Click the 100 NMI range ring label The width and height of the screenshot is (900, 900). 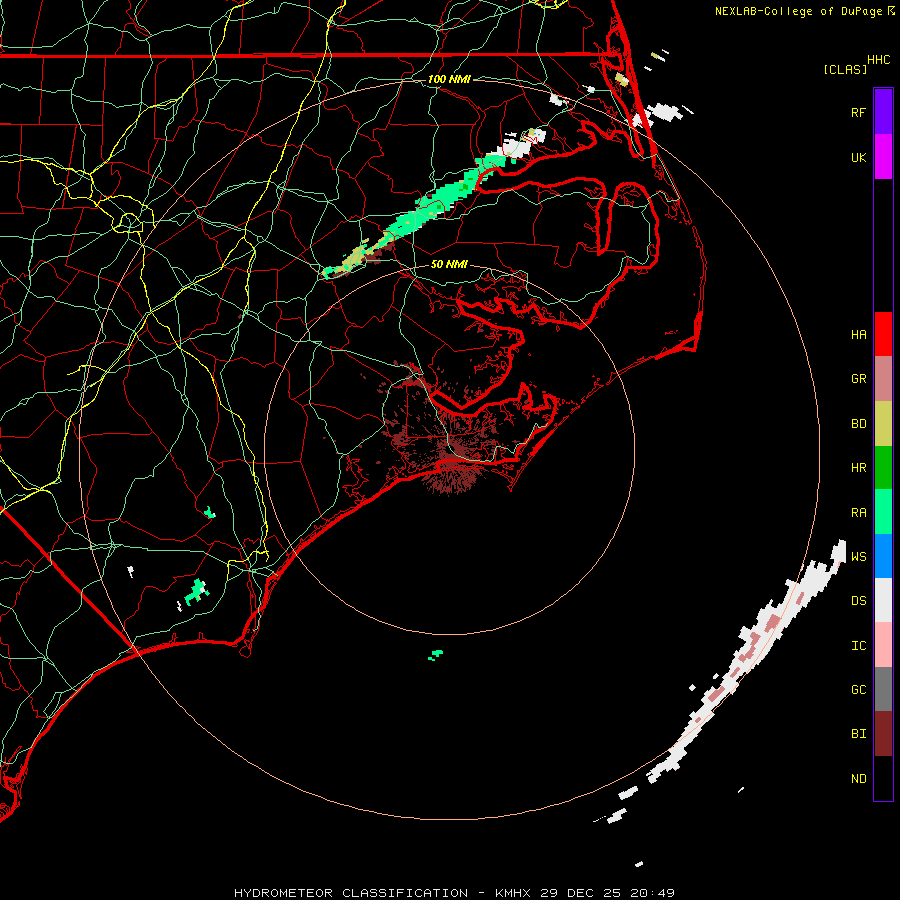449,79
